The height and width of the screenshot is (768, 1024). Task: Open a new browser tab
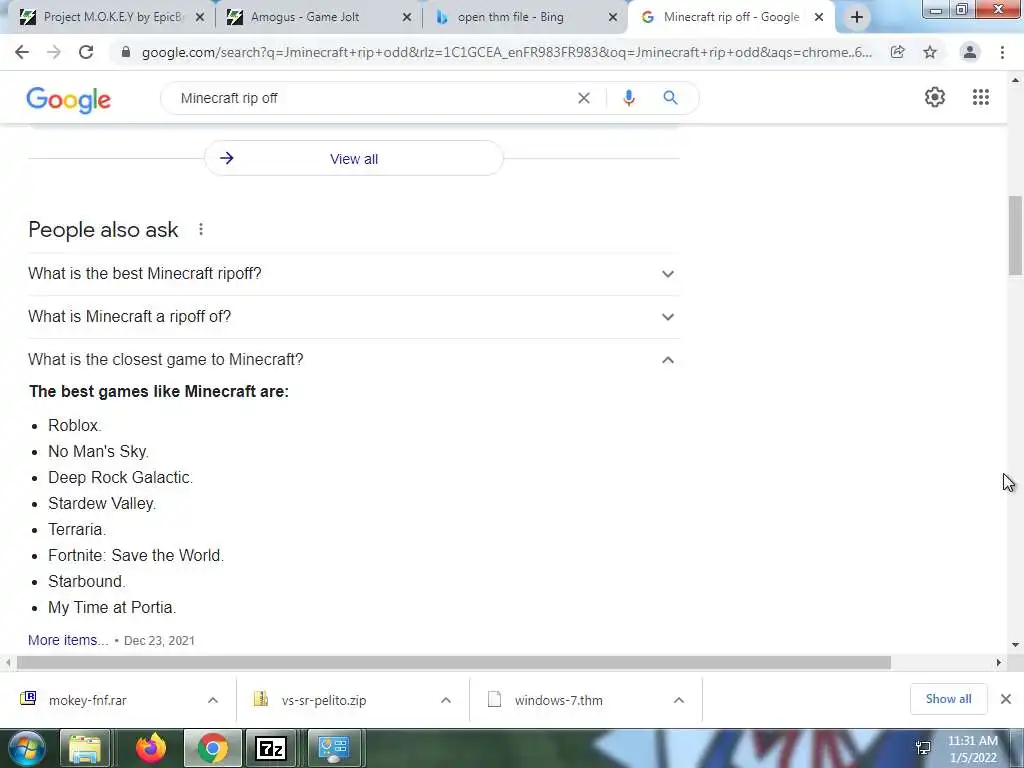click(x=857, y=17)
